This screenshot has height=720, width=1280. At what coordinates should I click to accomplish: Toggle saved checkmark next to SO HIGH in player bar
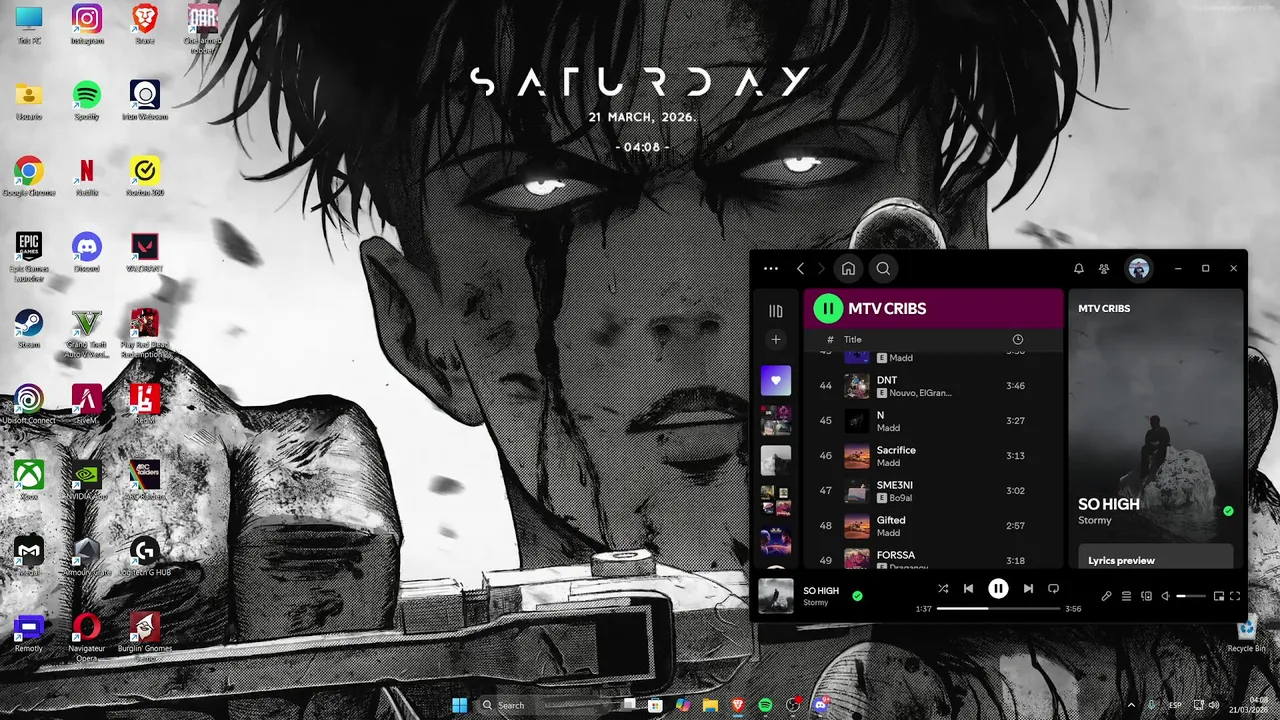click(x=857, y=596)
